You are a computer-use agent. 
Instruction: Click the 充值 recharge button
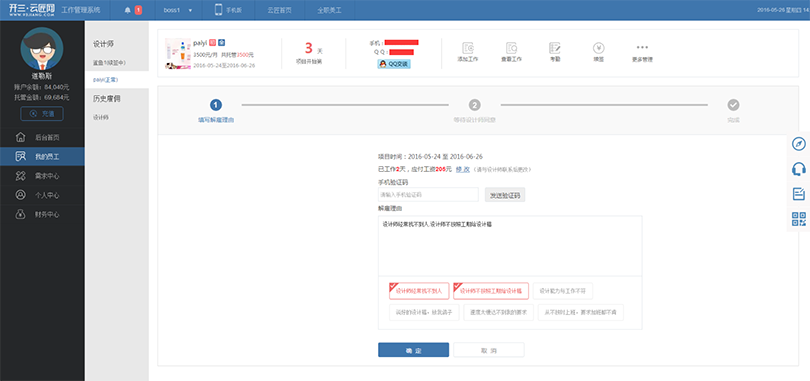click(42, 114)
